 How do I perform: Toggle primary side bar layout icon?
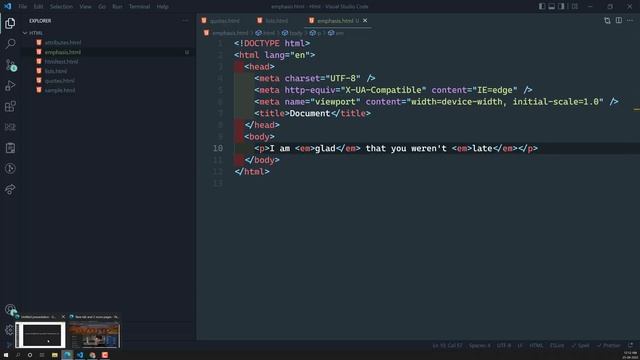pyautogui.click(x=542, y=7)
